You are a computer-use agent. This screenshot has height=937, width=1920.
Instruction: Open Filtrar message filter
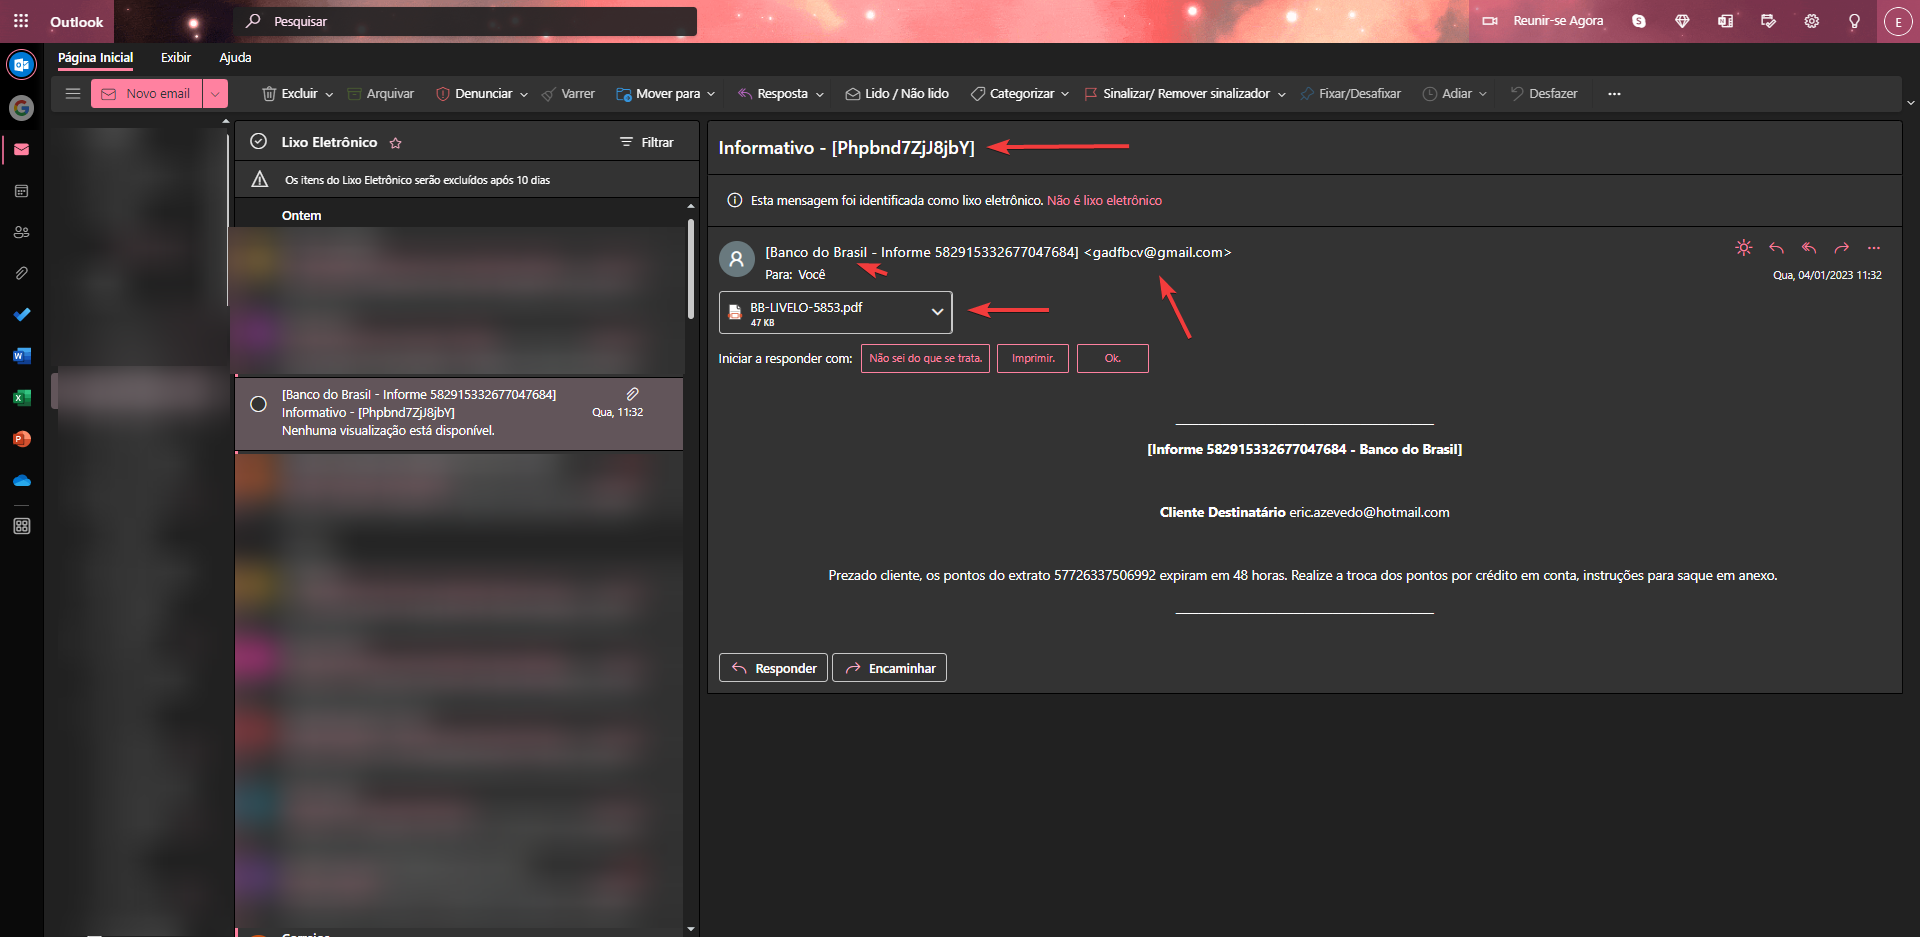[x=647, y=142]
